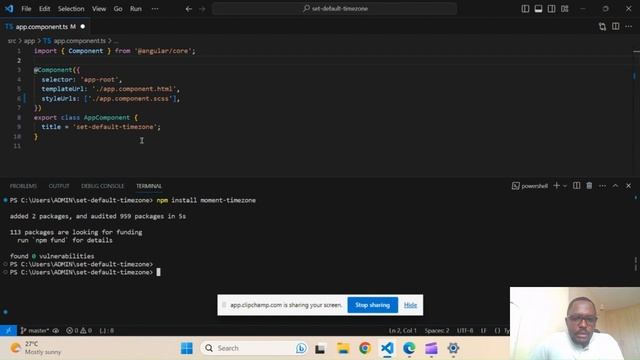This screenshot has height=360, width=640.
Task: Open Clipchamp from the taskbar
Action: coord(431,348)
